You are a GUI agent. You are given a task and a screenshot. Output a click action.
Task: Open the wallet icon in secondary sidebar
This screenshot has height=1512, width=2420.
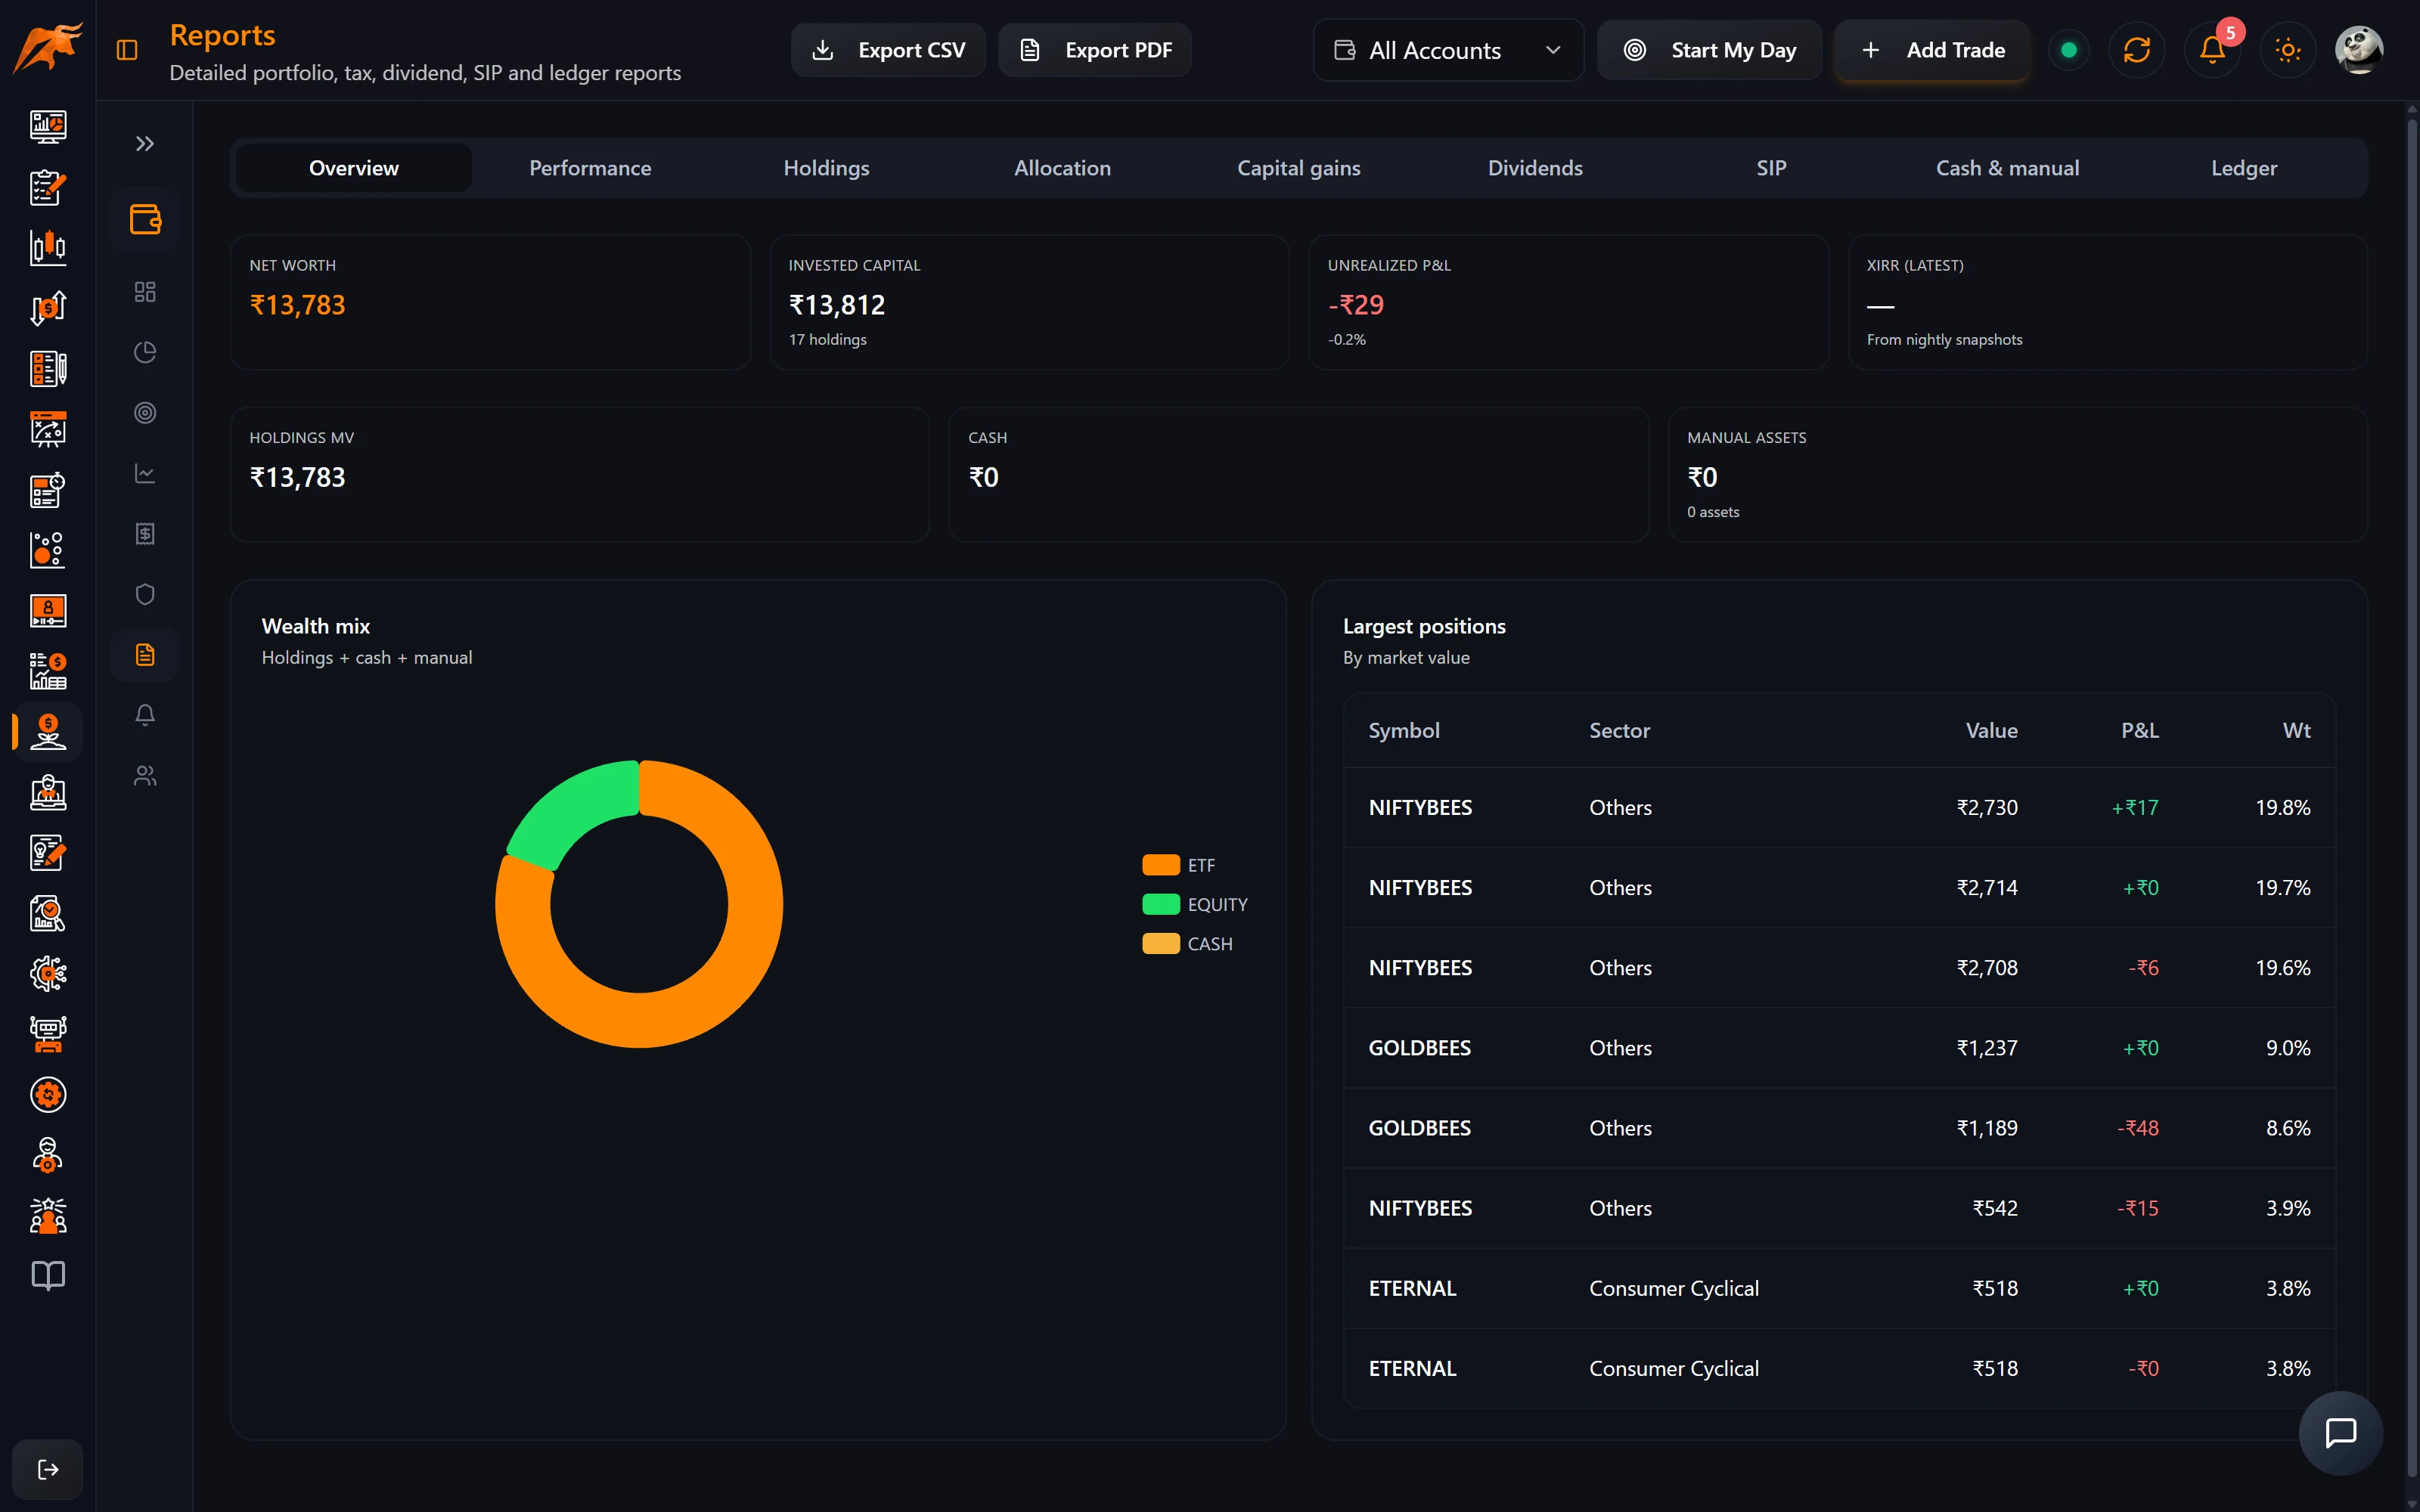click(145, 219)
